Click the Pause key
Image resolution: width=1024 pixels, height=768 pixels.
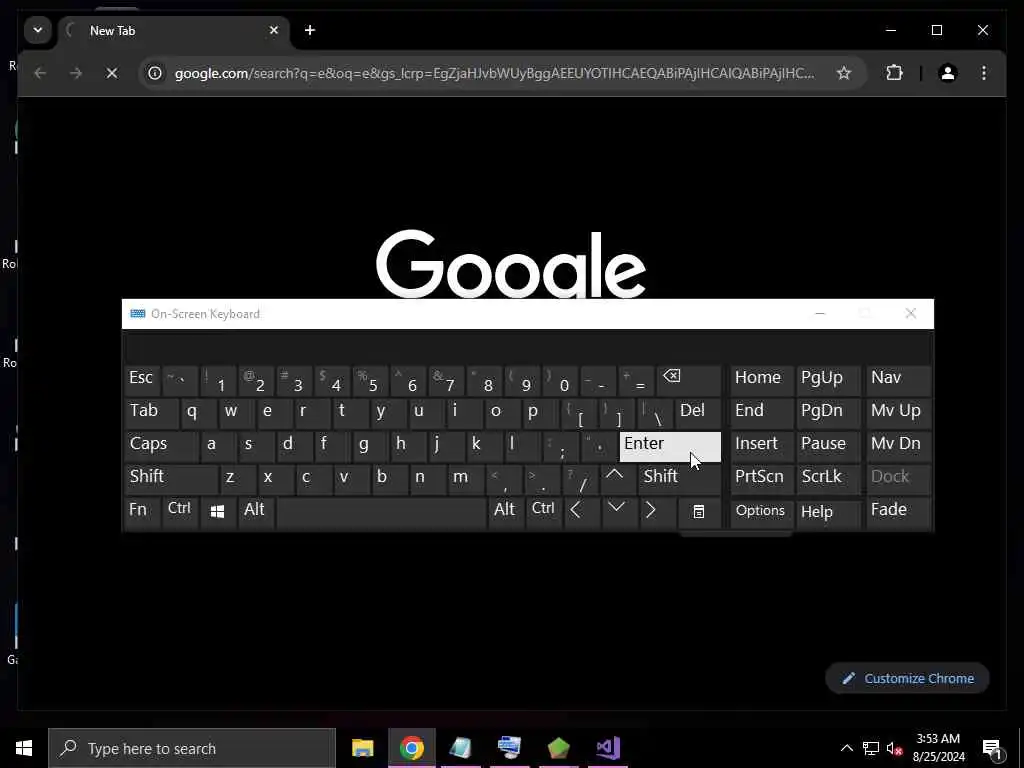pyautogui.click(x=827, y=445)
